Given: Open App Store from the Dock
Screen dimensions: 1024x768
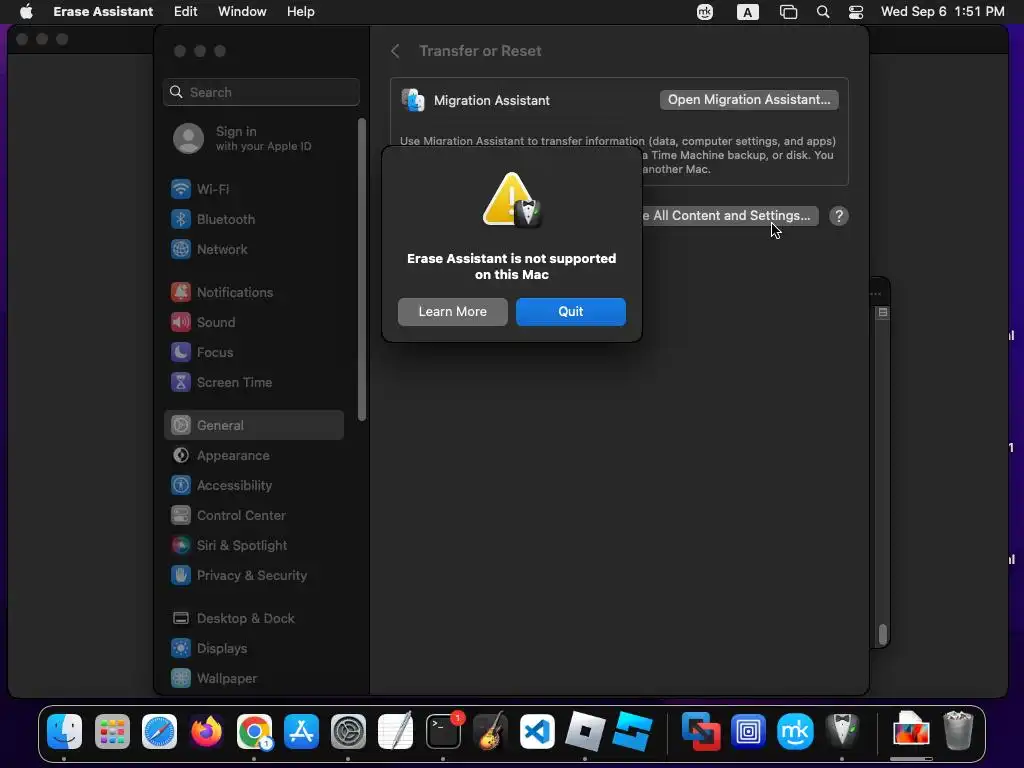Looking at the screenshot, I should [x=301, y=731].
